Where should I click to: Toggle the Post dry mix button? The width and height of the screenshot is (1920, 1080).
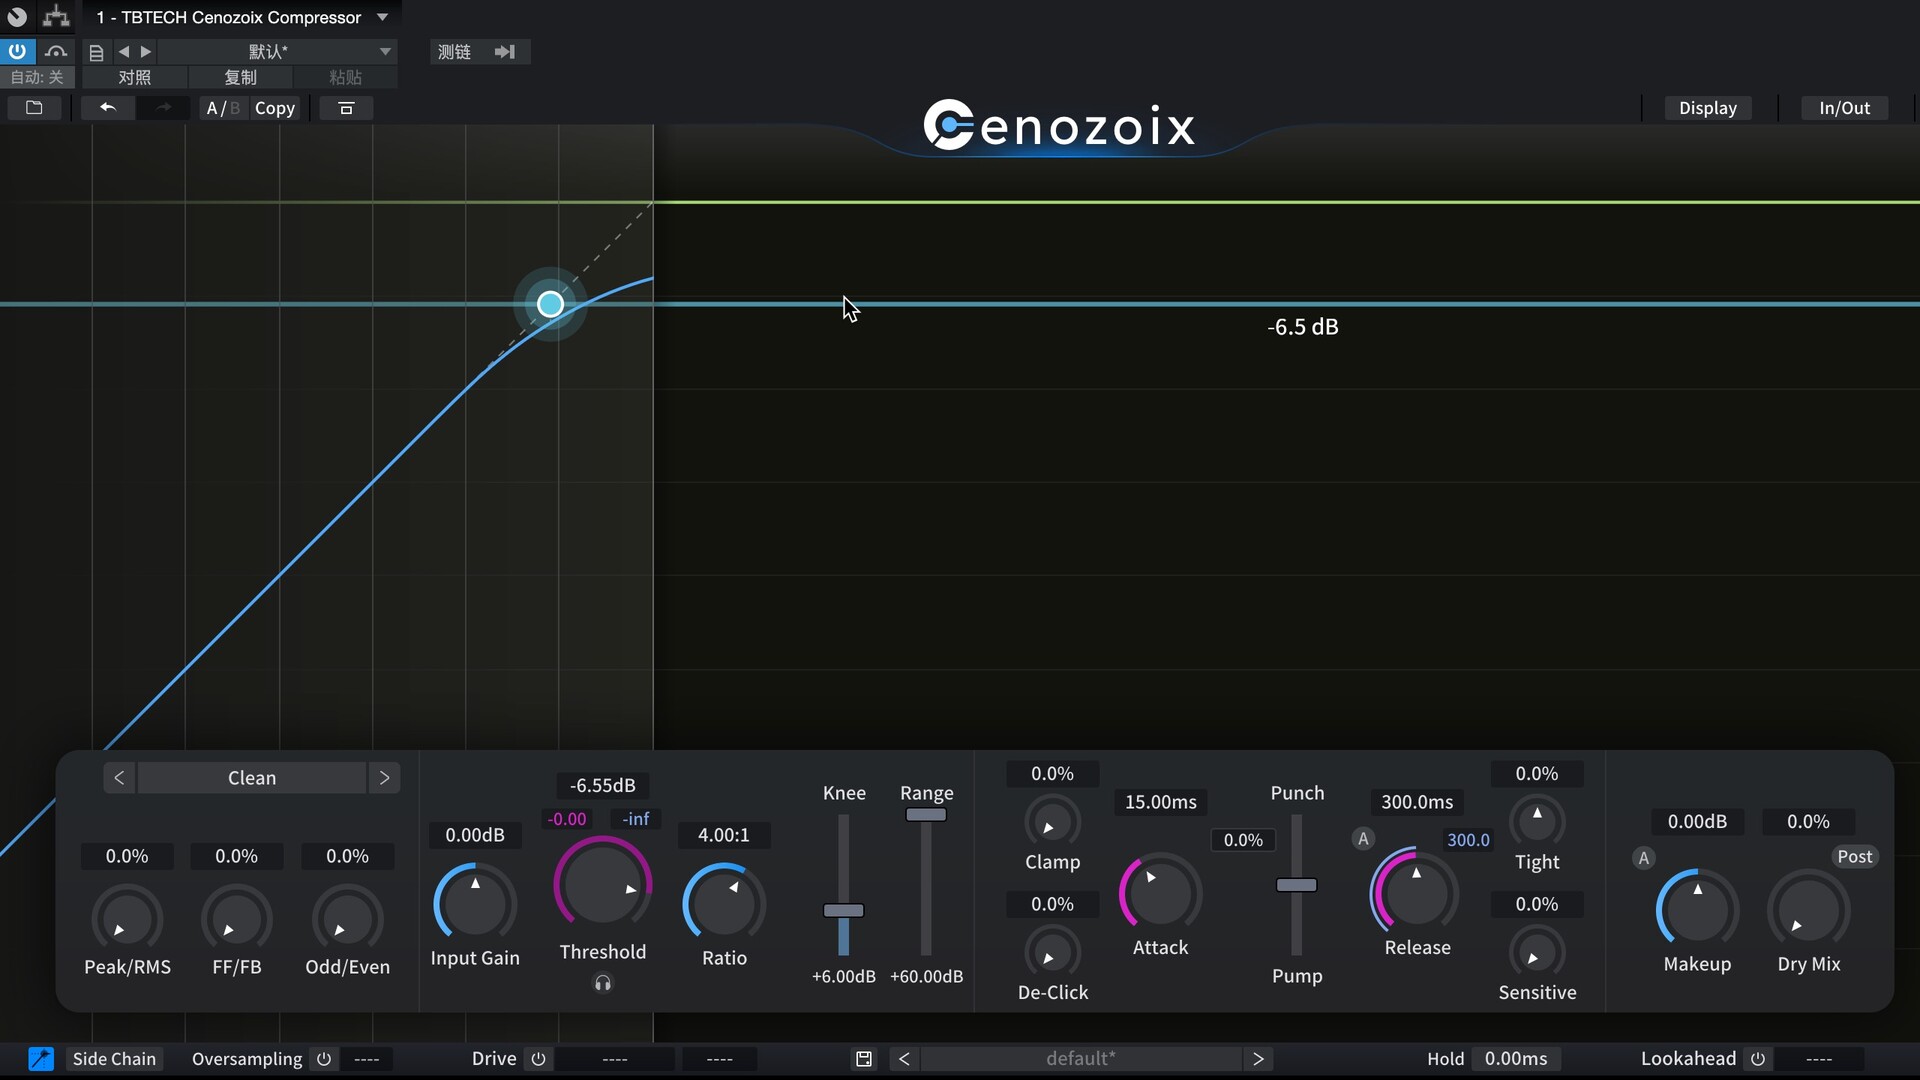pyautogui.click(x=1854, y=857)
